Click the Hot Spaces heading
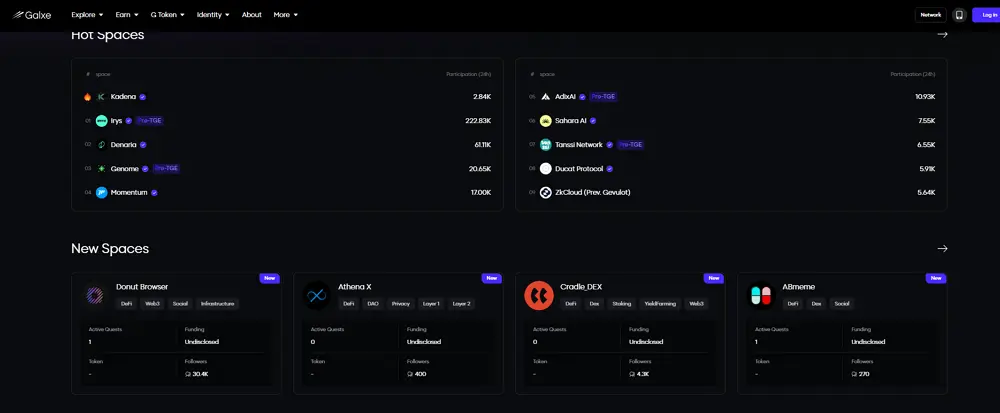This screenshot has height=413, width=1000. [x=107, y=35]
